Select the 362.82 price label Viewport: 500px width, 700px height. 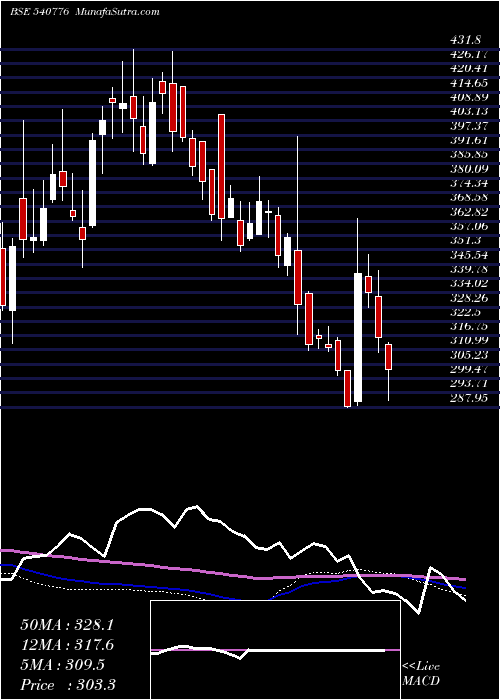(x=469, y=212)
